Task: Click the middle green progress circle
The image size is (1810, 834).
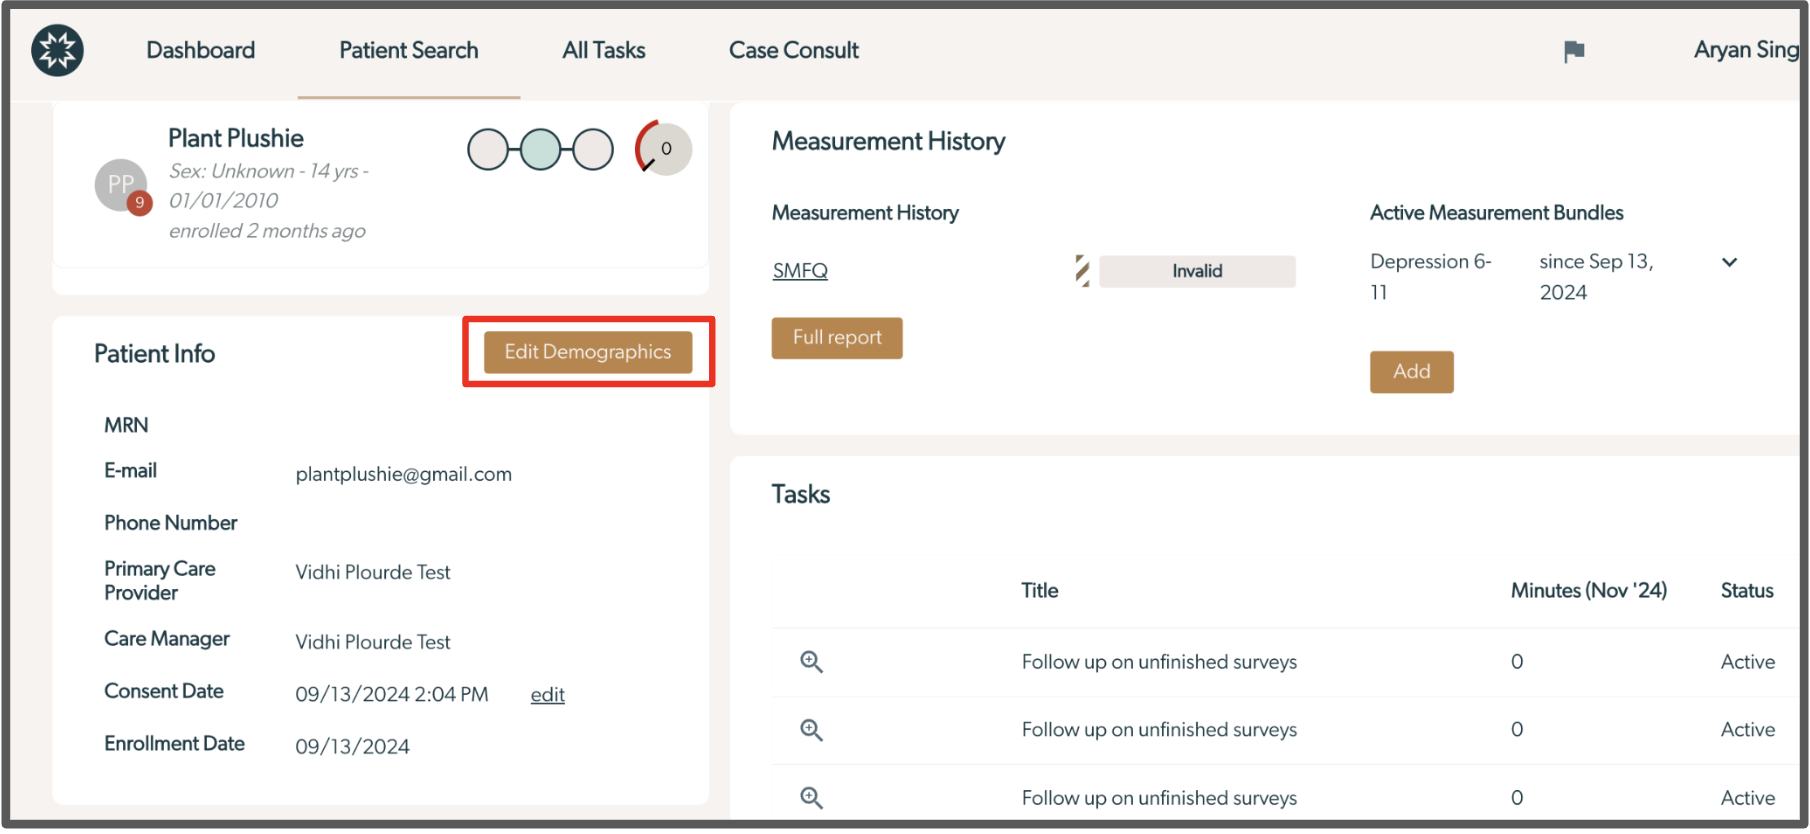Action: pos(541,150)
